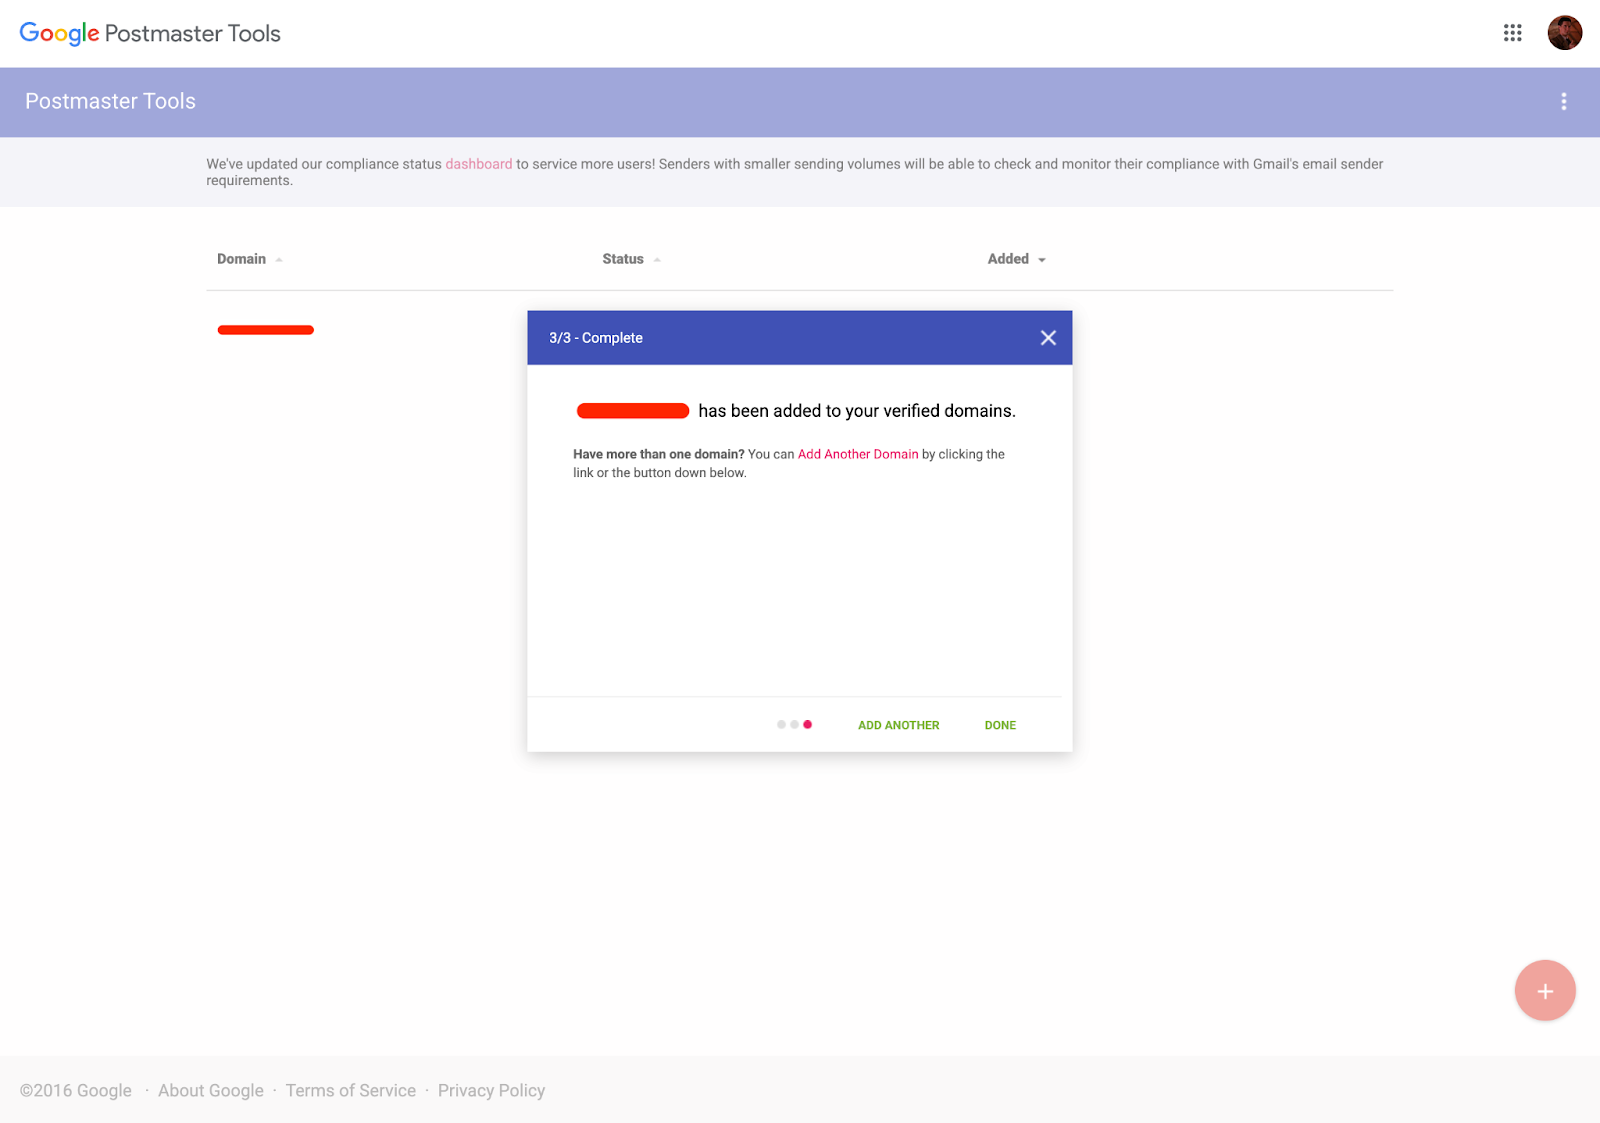1600x1123 pixels.
Task: Open the Terms of Service link
Action: click(x=351, y=1090)
